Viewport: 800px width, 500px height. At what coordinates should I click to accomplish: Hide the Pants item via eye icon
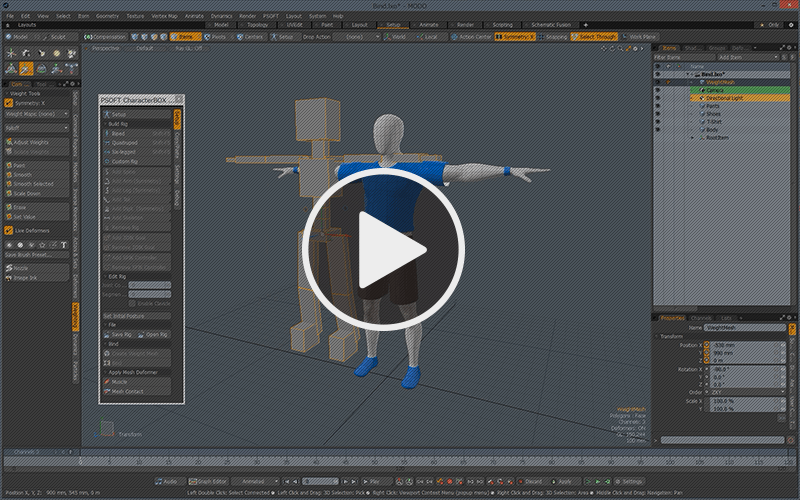(657, 106)
